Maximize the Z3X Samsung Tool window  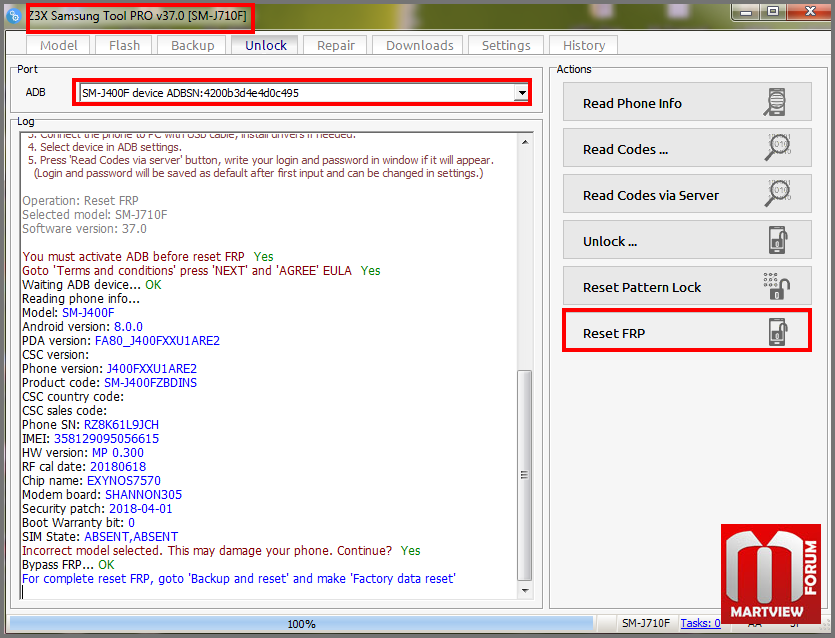pyautogui.click(x=773, y=12)
